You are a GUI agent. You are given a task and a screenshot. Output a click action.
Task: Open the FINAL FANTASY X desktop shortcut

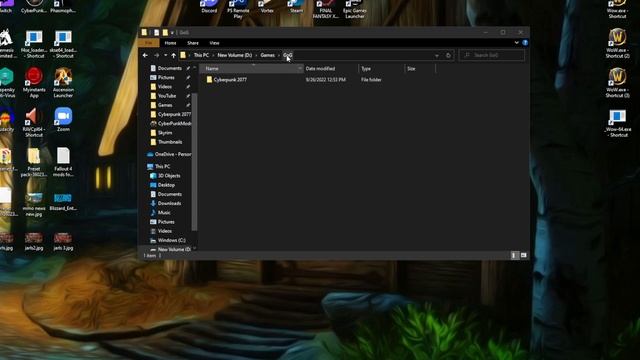pos(326,9)
